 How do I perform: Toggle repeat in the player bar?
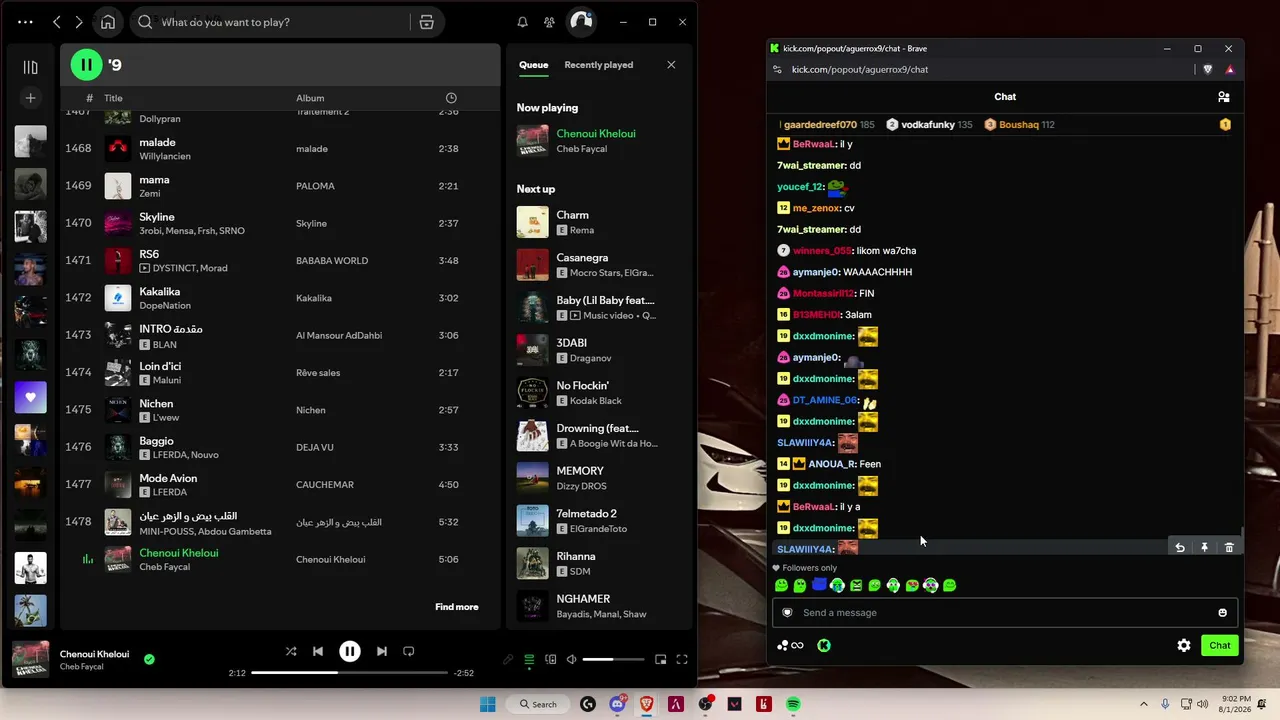pyautogui.click(x=408, y=651)
